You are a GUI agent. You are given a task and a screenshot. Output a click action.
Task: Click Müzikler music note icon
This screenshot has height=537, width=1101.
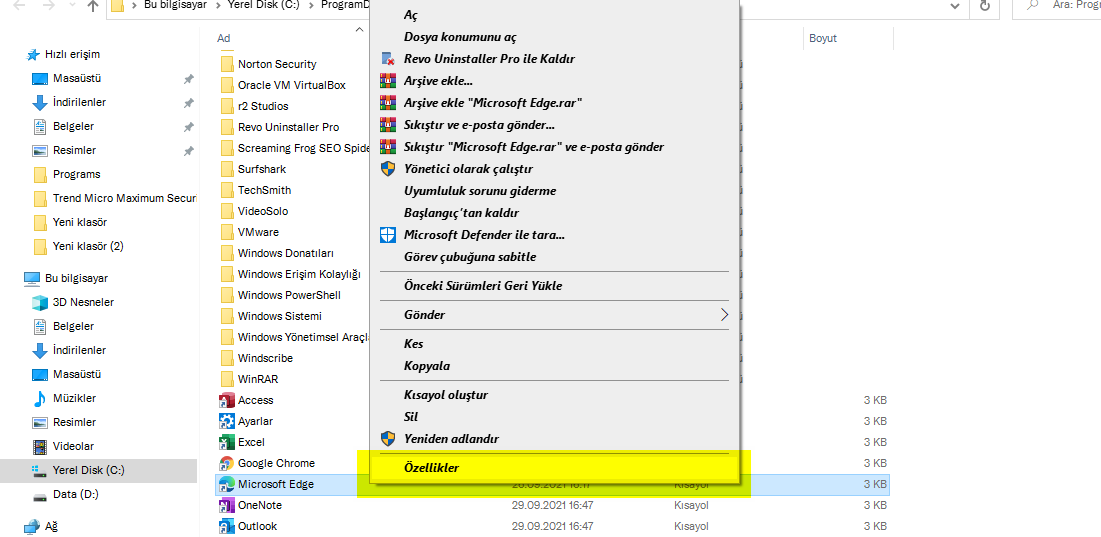(x=40, y=399)
